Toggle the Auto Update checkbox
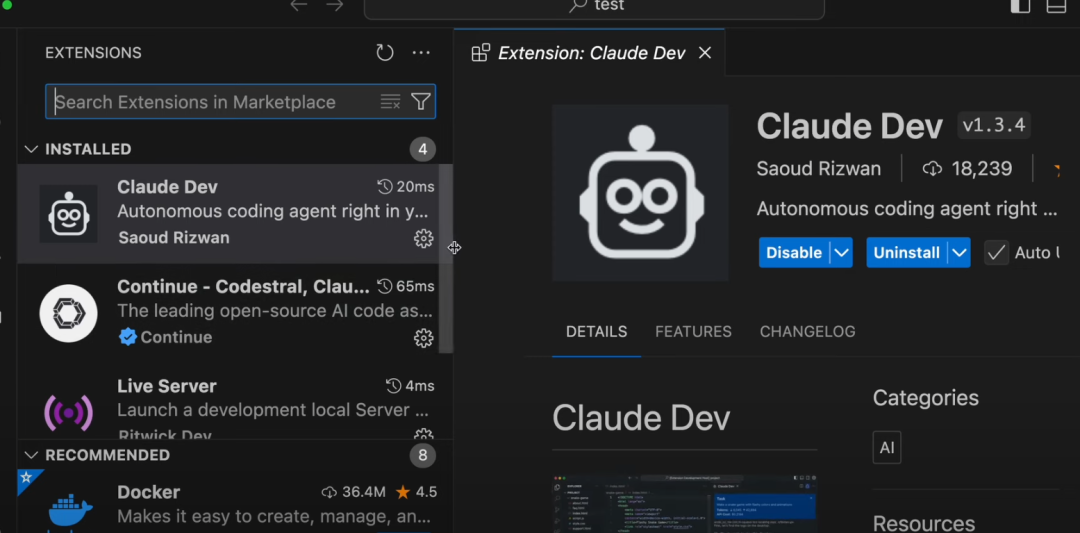The width and height of the screenshot is (1080, 533). coord(996,253)
